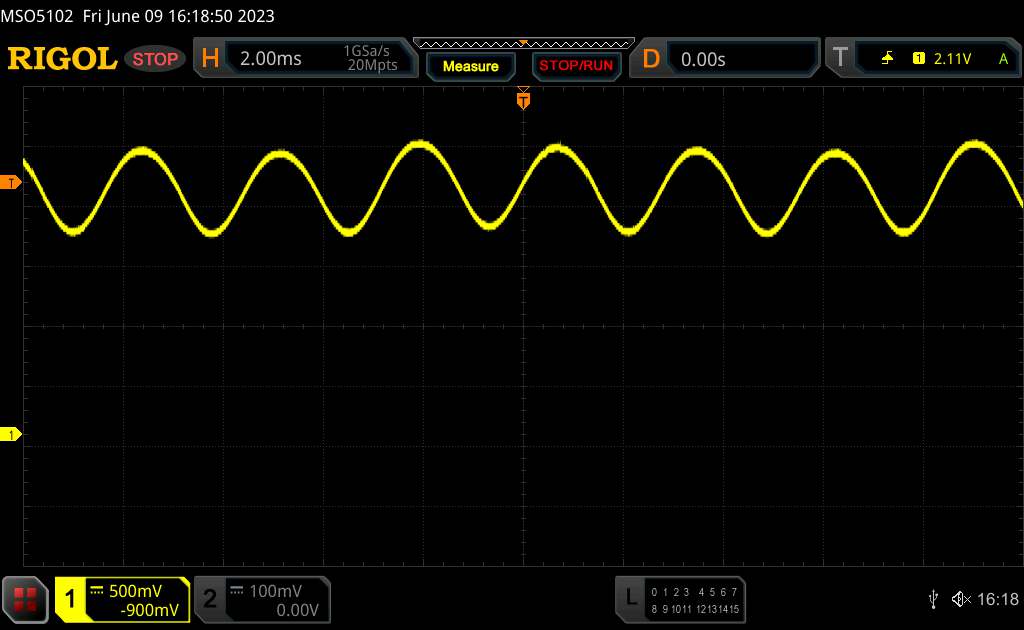Click the 16:18 clock display
The image size is (1024, 630).
click(998, 599)
